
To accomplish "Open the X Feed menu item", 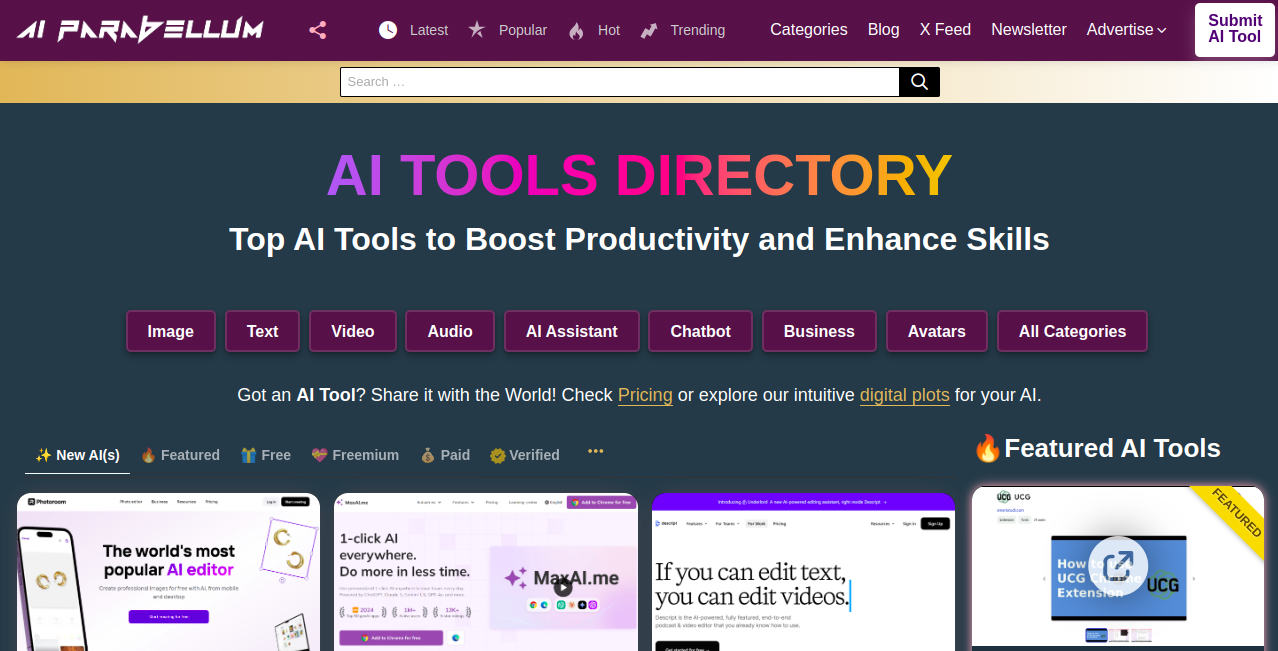I will [945, 30].
